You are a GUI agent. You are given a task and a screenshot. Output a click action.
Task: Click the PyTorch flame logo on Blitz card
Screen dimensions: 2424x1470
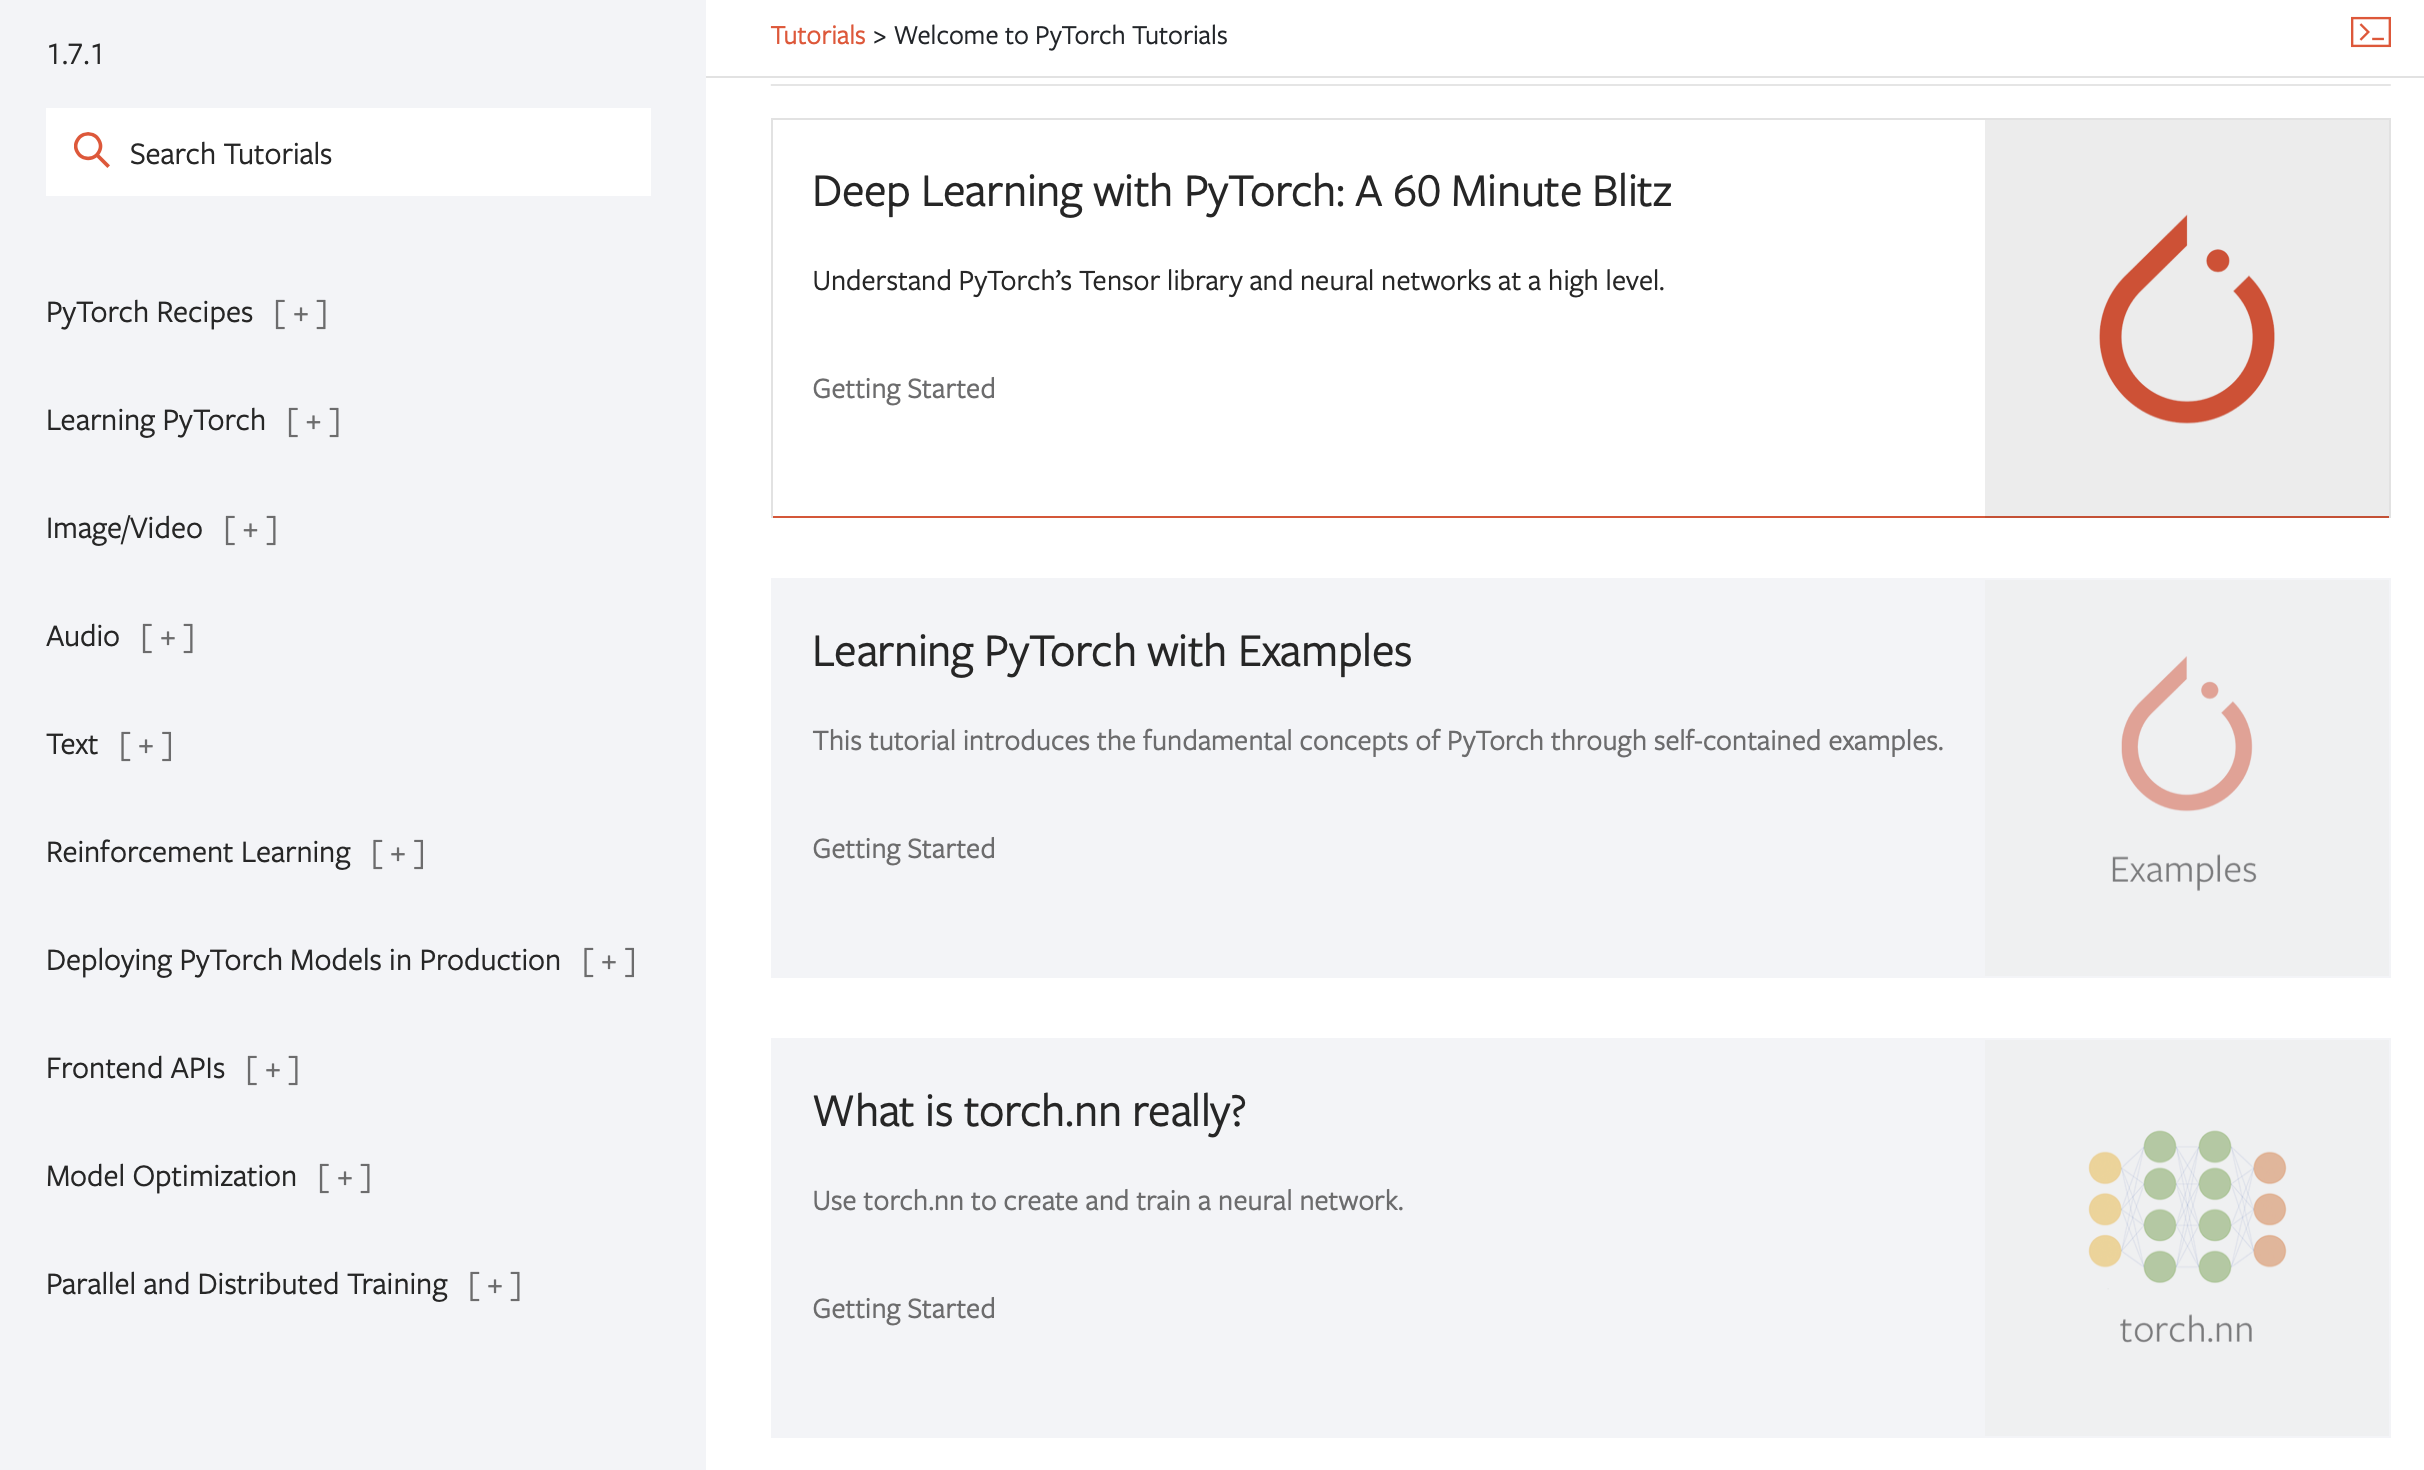coord(2186,318)
